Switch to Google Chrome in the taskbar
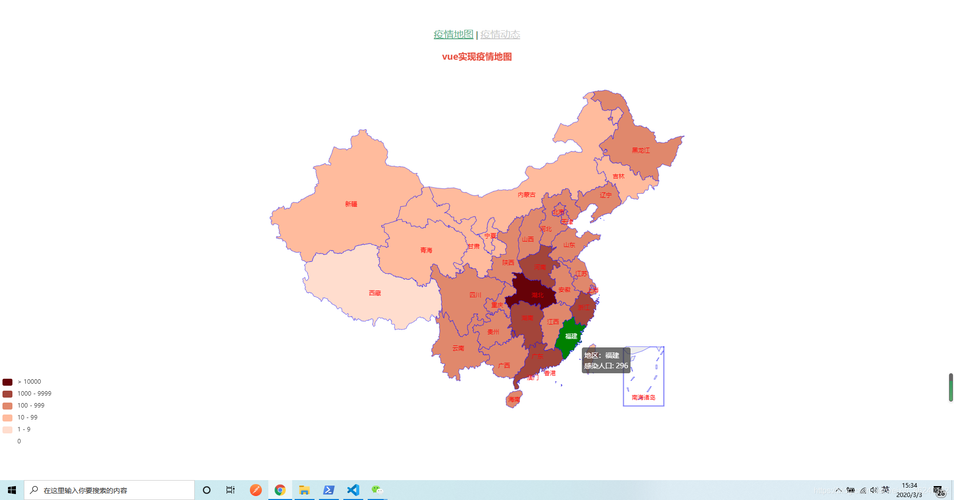This screenshot has width=954, height=500. click(280, 490)
